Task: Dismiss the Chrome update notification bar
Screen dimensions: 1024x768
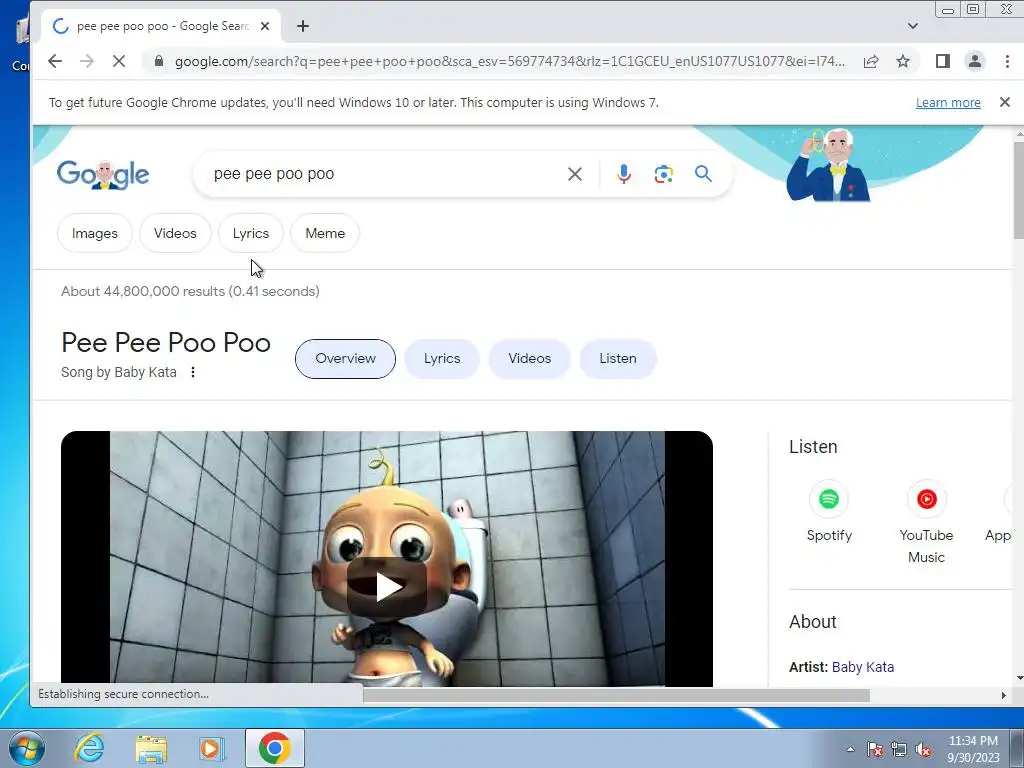Action: coord(1004,102)
